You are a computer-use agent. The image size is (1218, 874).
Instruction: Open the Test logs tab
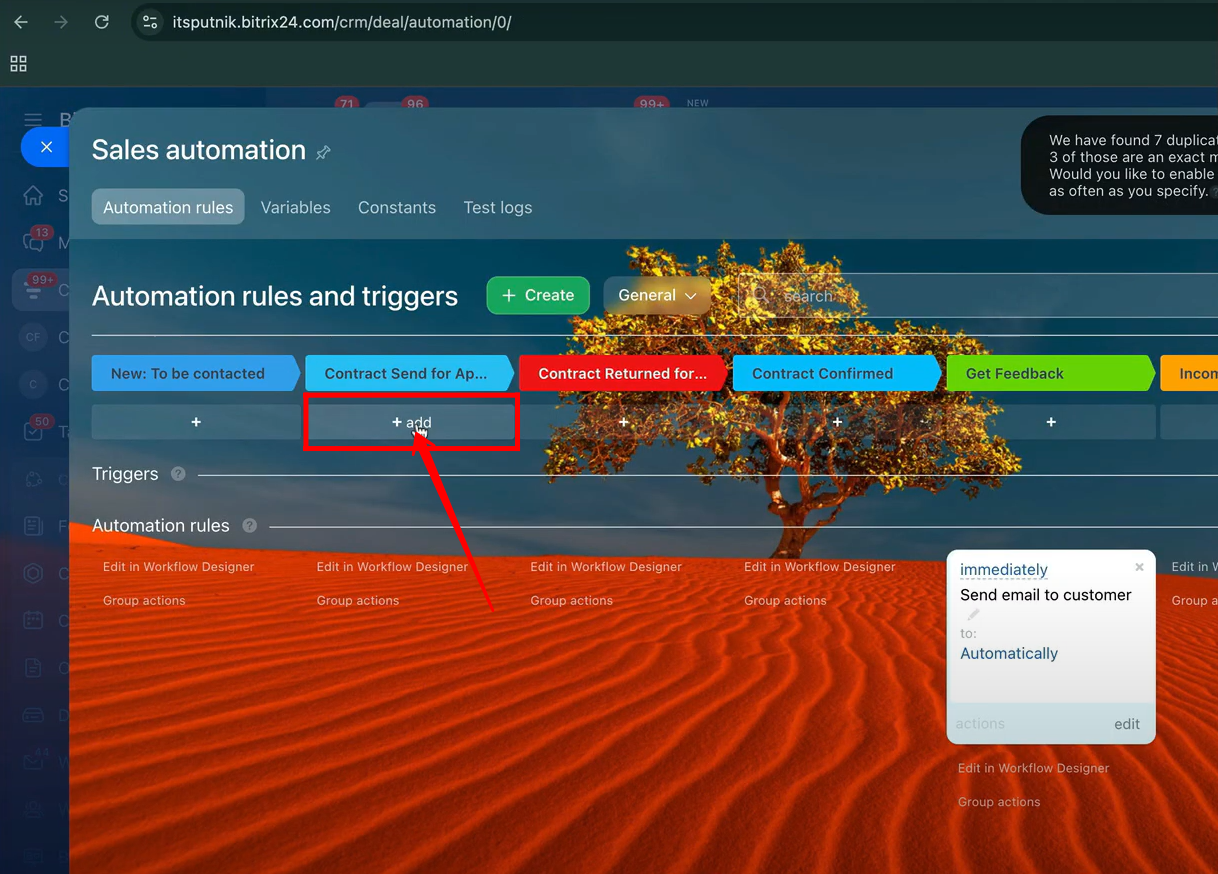coord(497,208)
